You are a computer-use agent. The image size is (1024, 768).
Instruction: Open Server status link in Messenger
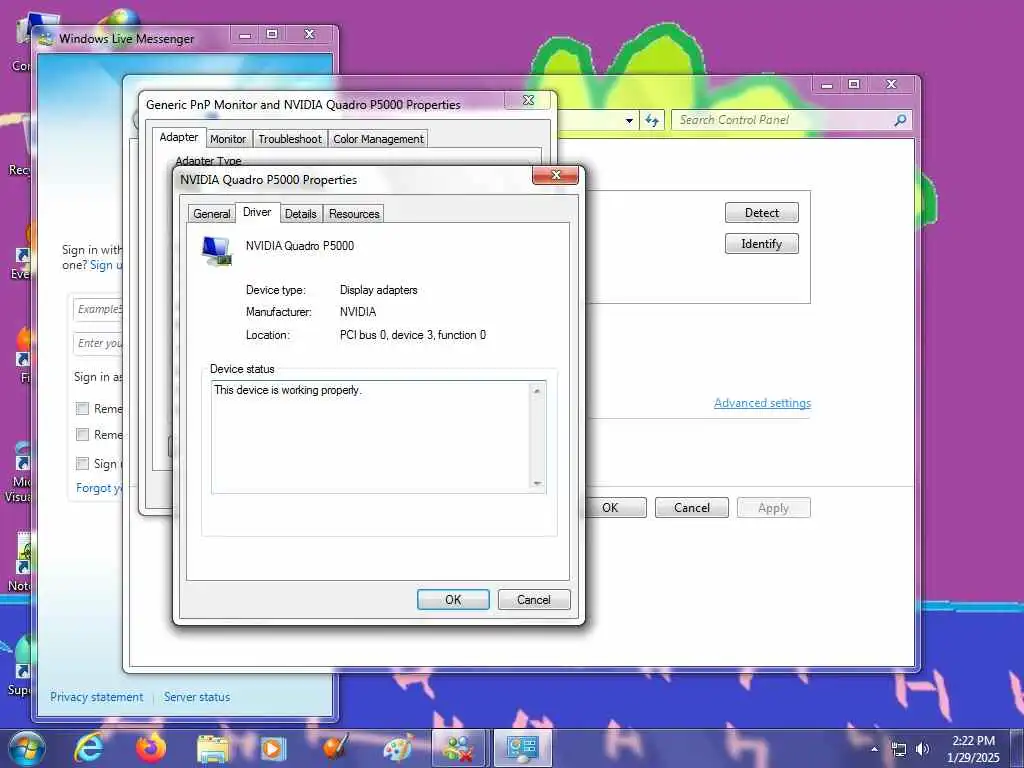coord(197,697)
